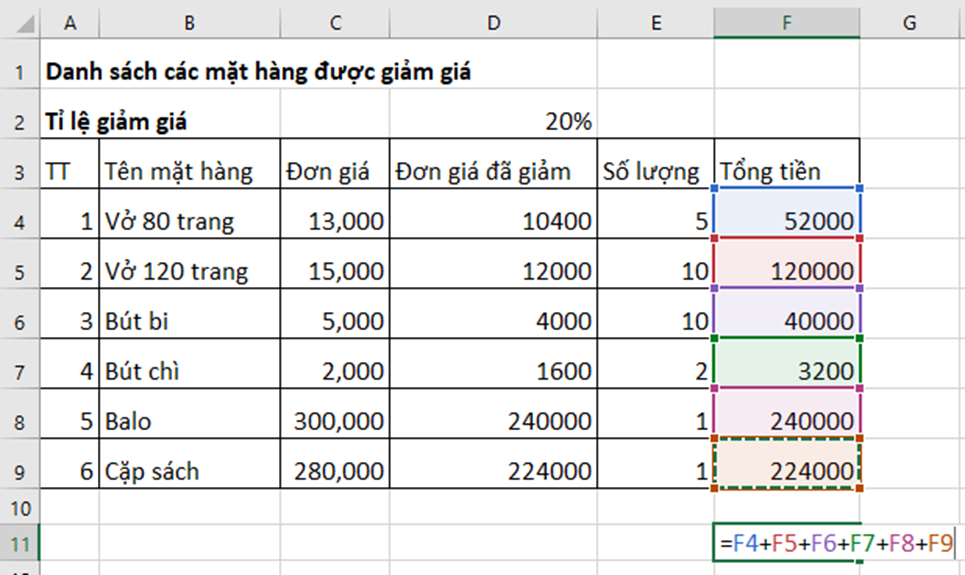Click title 'Danh sách các mặt hàng được giảm giá'
Screen dimensions: 965x575
(x=258, y=72)
